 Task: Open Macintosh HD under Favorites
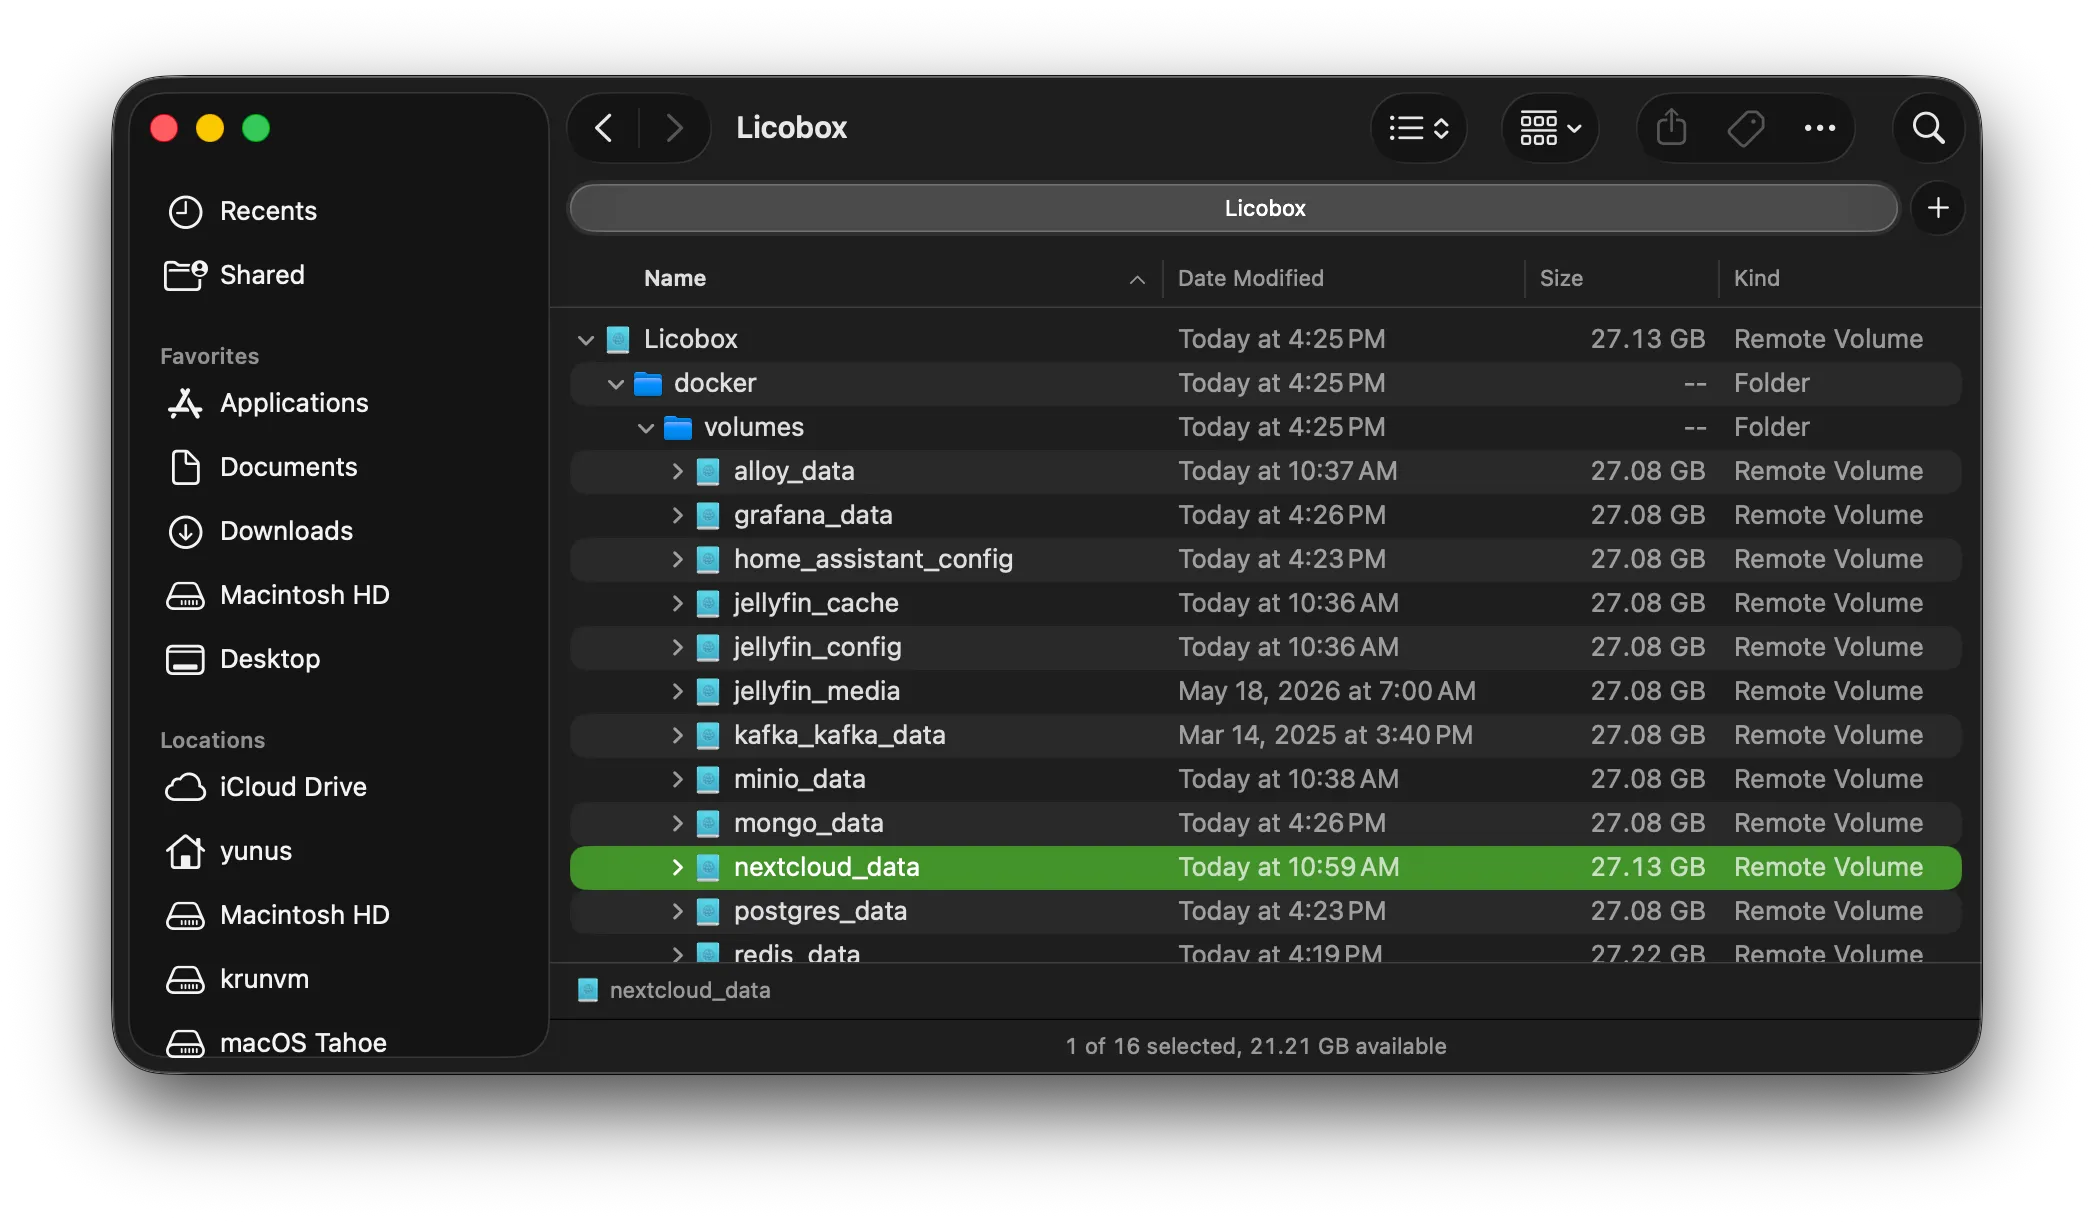tap(276, 595)
